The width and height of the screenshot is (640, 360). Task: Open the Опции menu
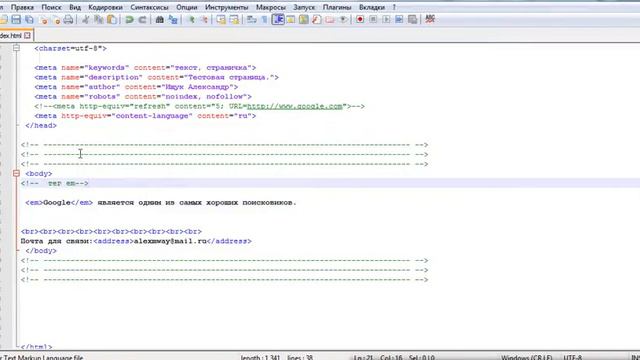coord(187,7)
